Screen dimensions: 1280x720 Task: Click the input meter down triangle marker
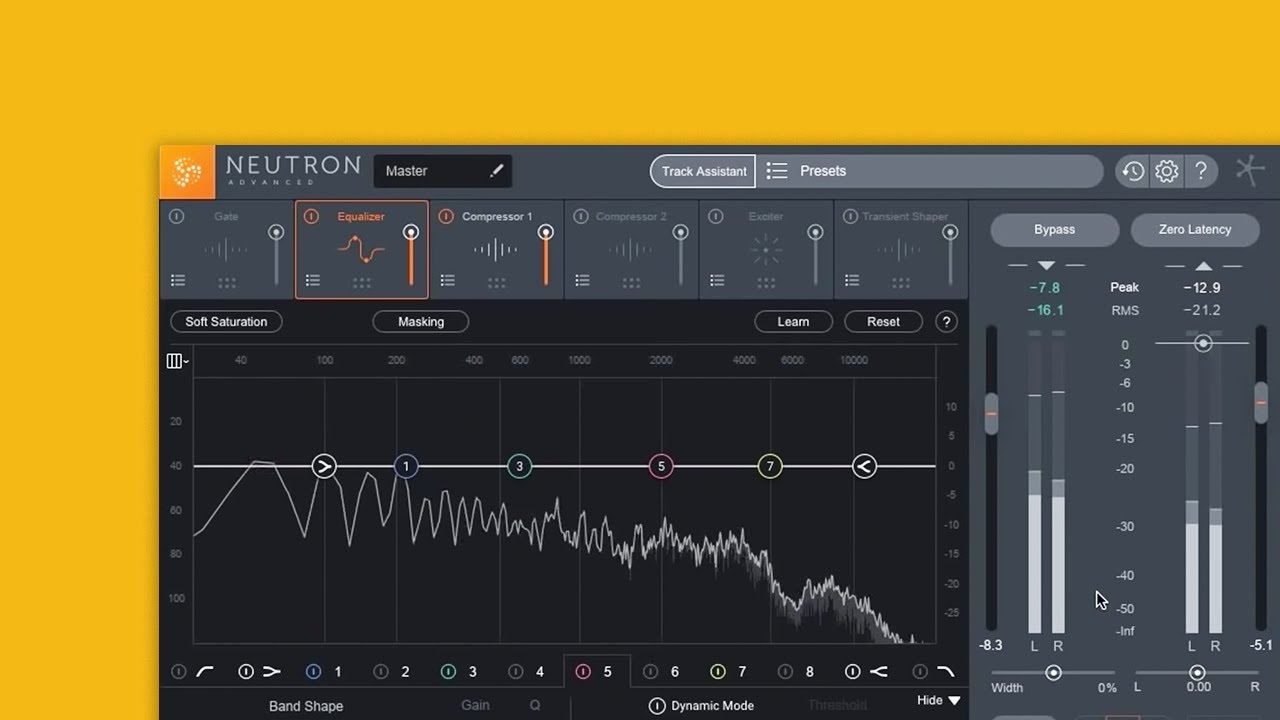click(1046, 265)
